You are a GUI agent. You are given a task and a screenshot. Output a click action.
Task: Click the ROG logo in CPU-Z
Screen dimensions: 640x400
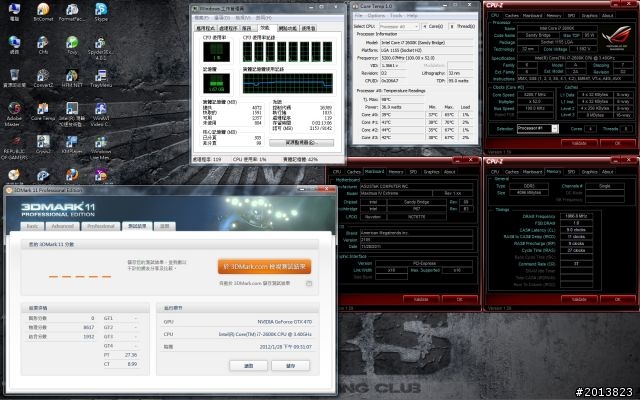click(616, 36)
